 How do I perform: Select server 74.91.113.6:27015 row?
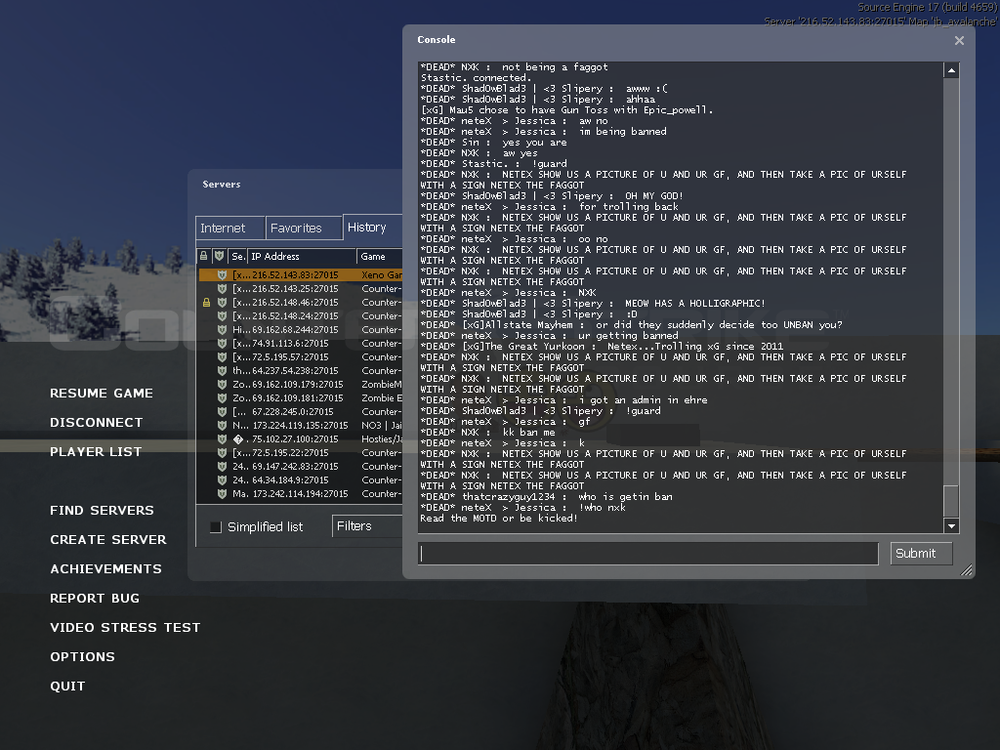click(300, 343)
